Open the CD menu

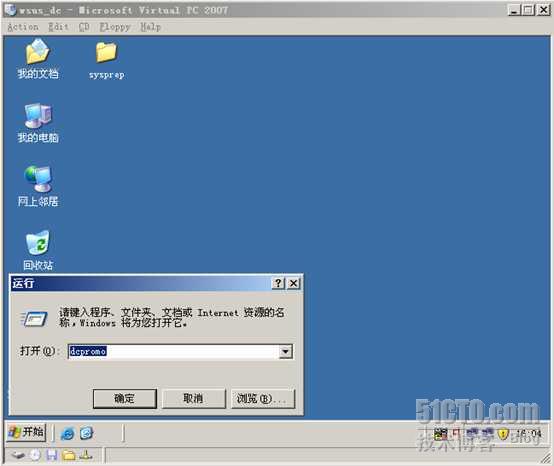tap(84, 27)
